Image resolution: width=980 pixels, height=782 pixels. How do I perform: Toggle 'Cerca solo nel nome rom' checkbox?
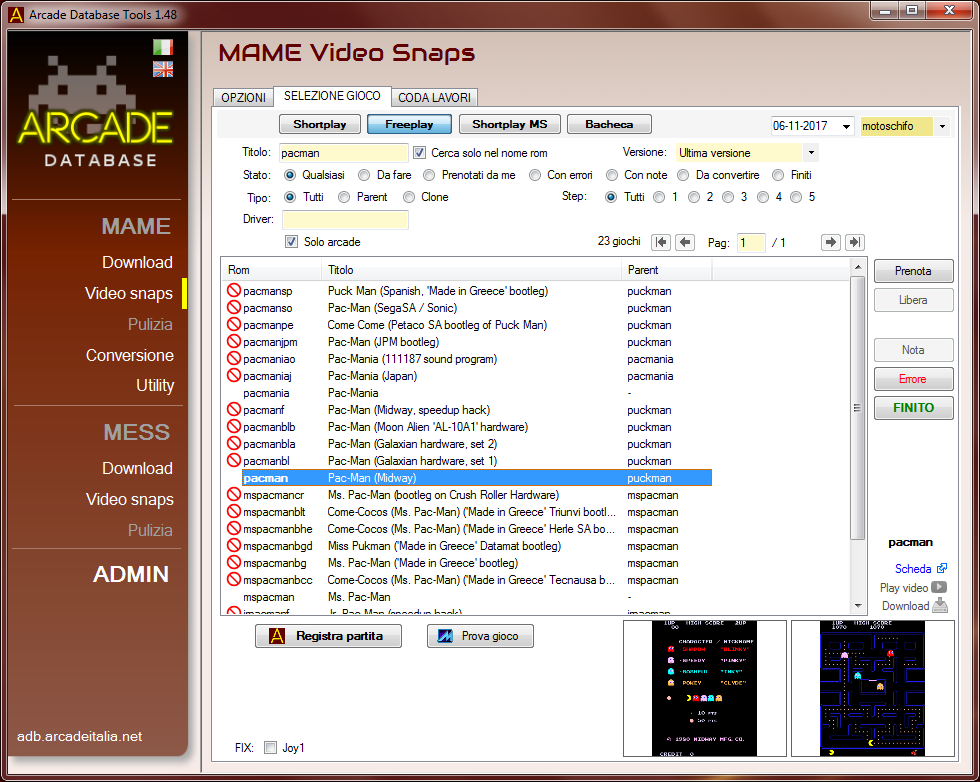tap(419, 153)
